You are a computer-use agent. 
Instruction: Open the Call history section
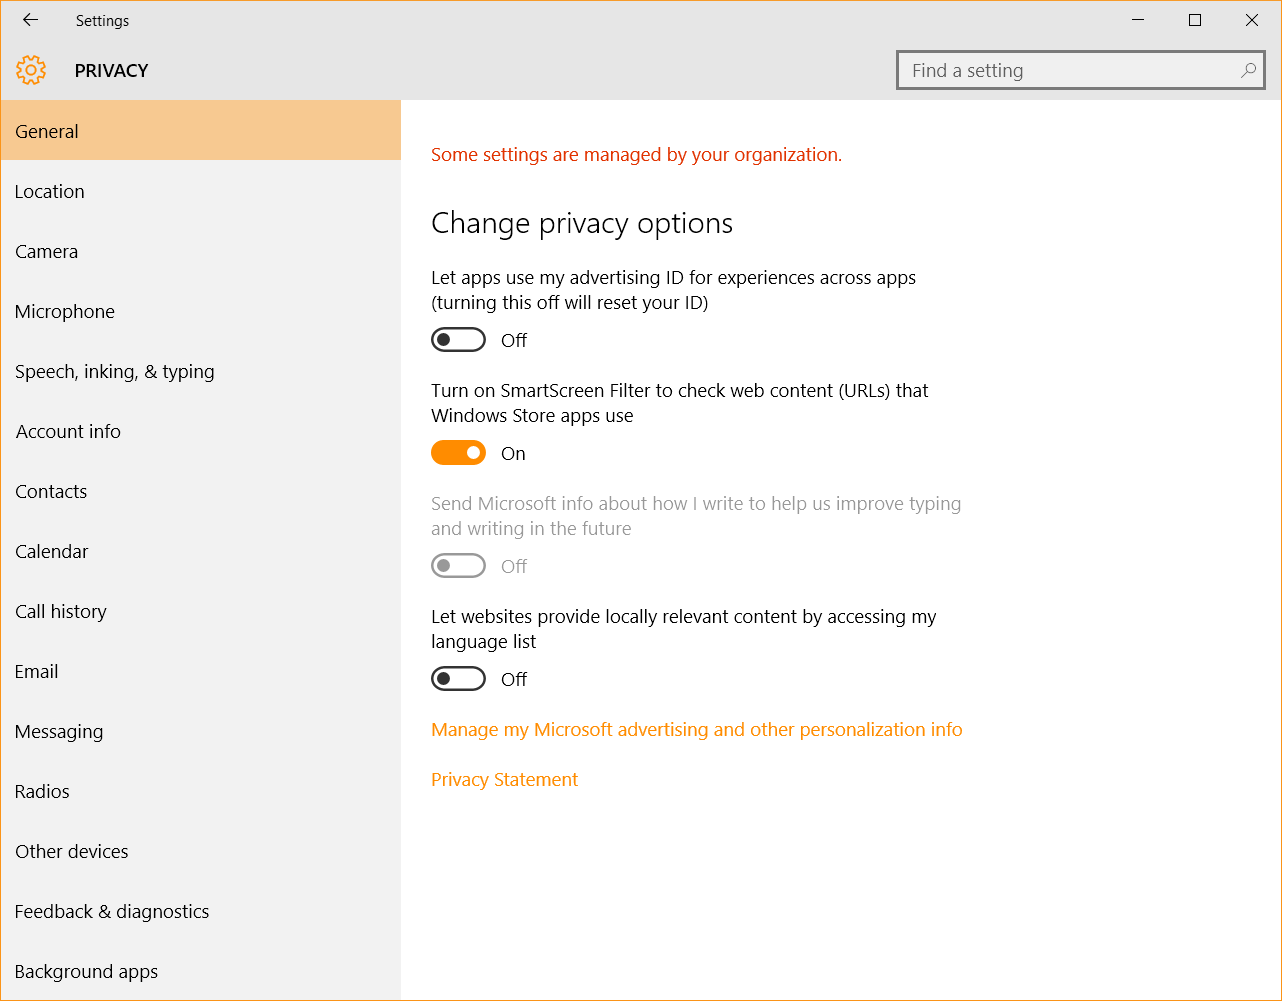(201, 611)
